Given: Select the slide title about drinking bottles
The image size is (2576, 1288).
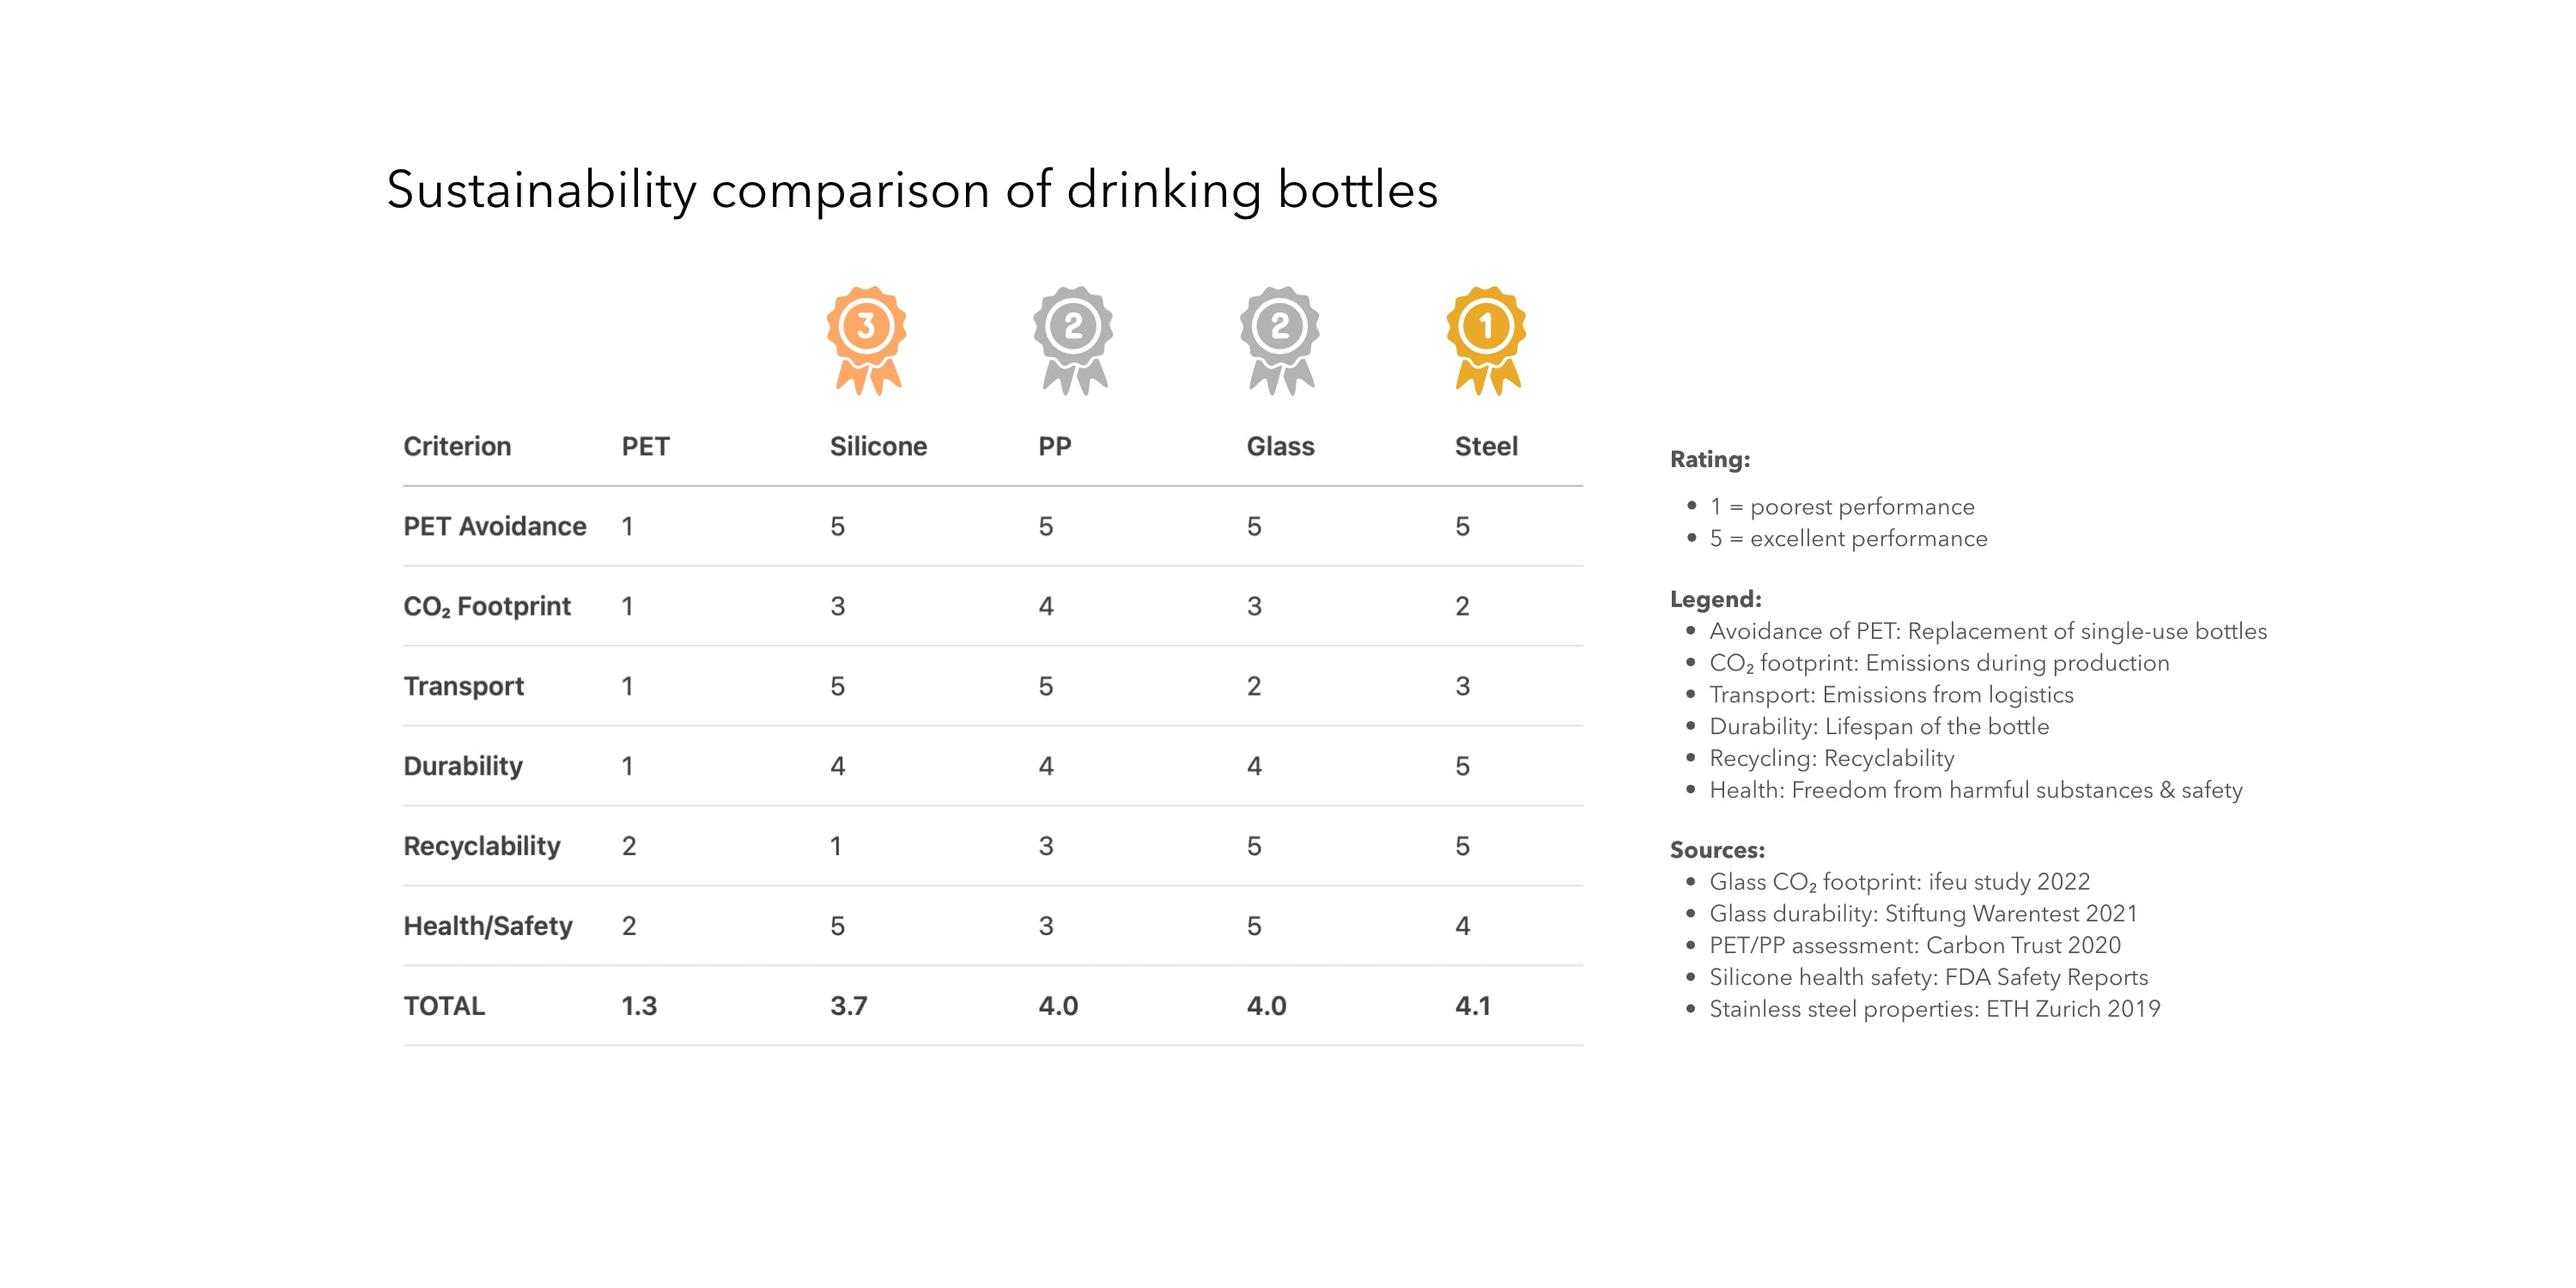Looking at the screenshot, I should pyautogui.click(x=912, y=190).
